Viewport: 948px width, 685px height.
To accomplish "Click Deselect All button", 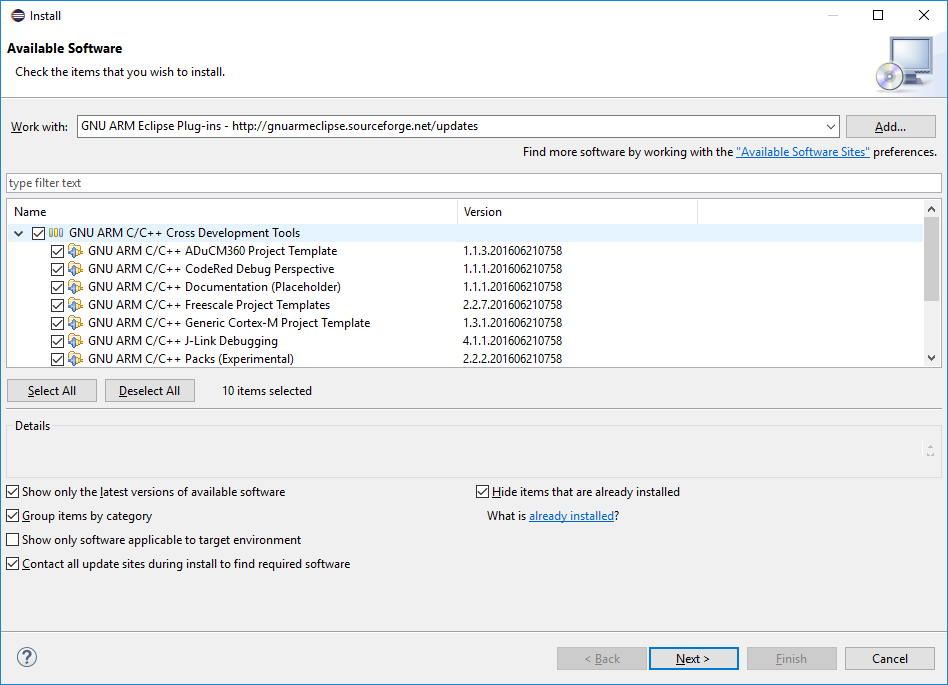I will coord(150,391).
